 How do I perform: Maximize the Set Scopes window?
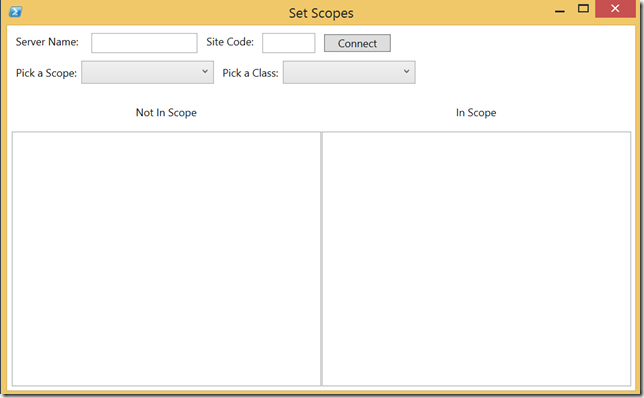(583, 9)
